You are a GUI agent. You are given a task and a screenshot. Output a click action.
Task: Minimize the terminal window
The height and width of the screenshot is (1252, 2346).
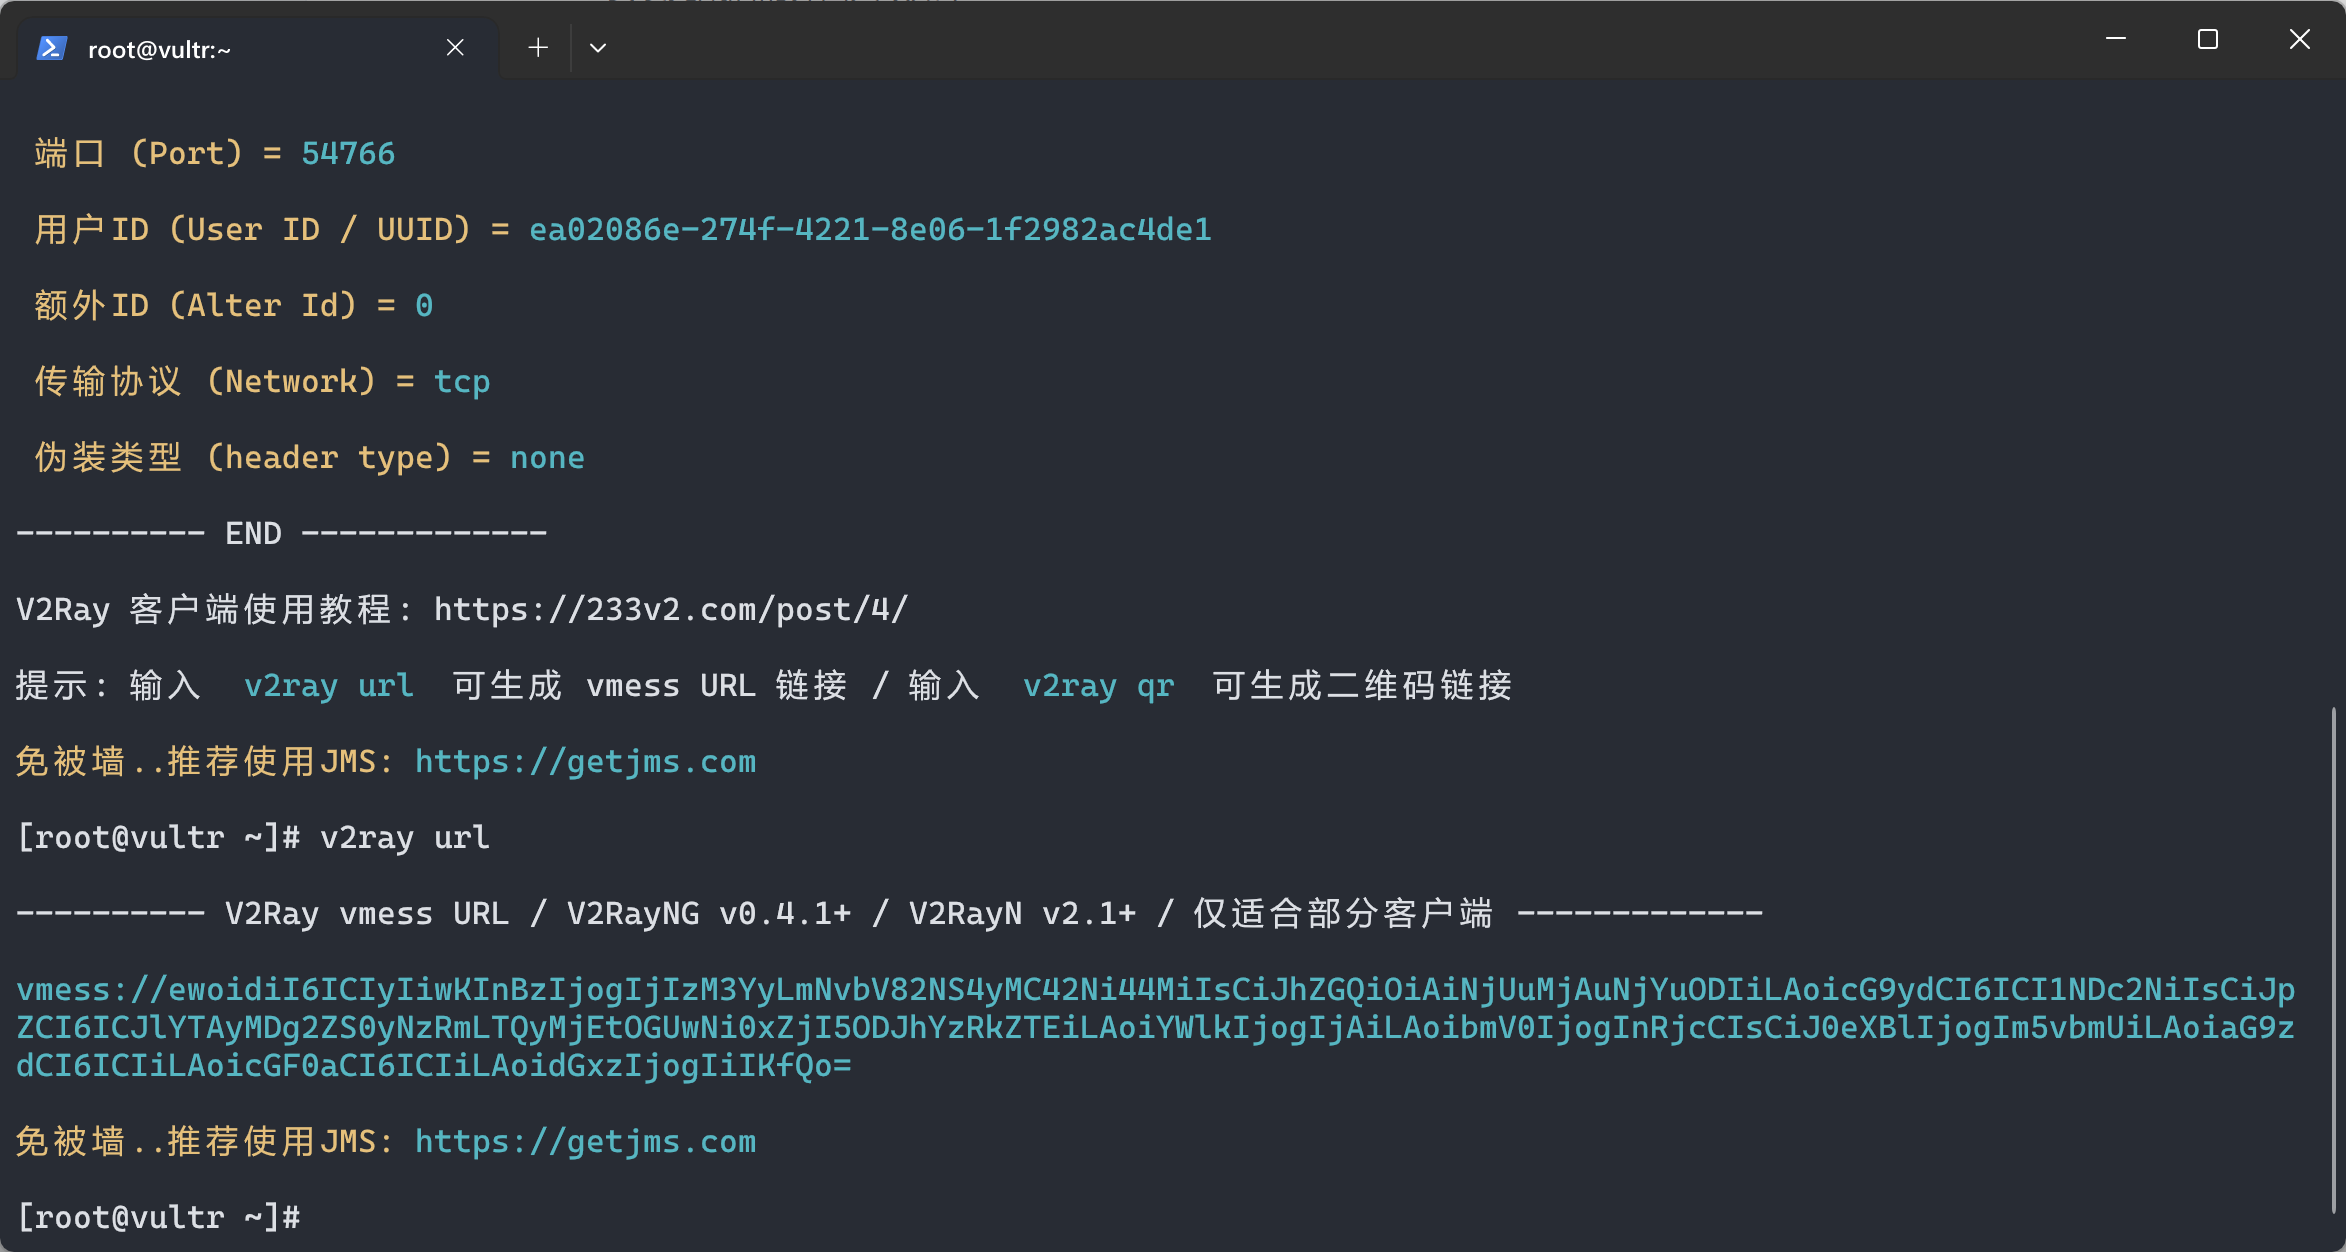(x=2115, y=39)
